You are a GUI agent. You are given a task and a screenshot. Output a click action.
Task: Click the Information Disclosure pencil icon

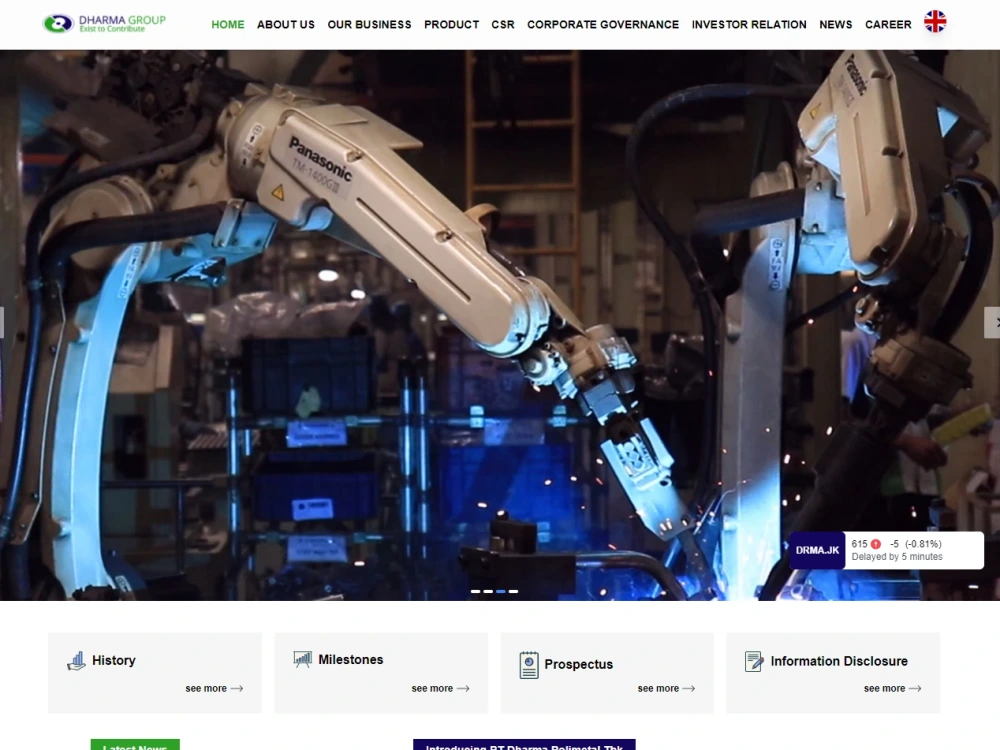point(754,661)
